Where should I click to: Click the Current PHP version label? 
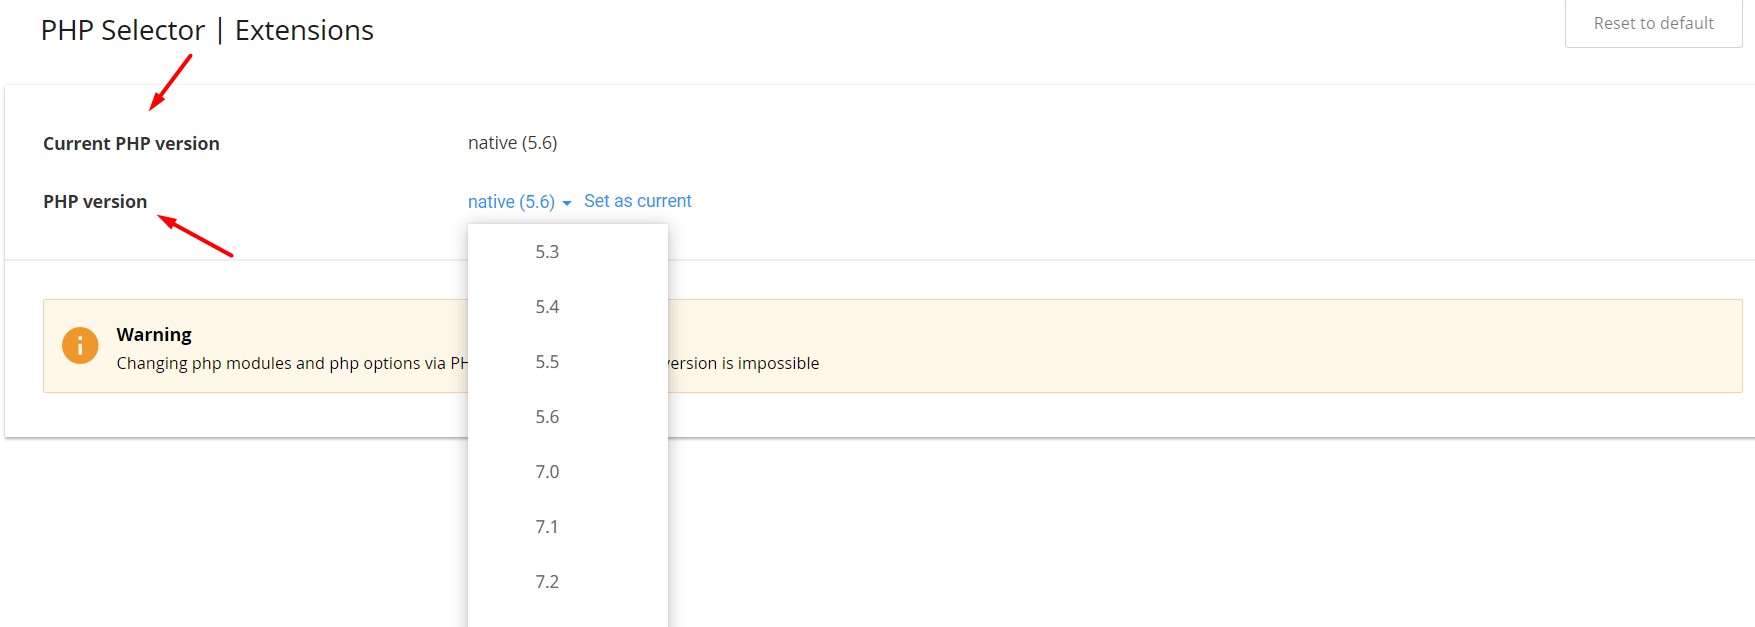click(131, 143)
